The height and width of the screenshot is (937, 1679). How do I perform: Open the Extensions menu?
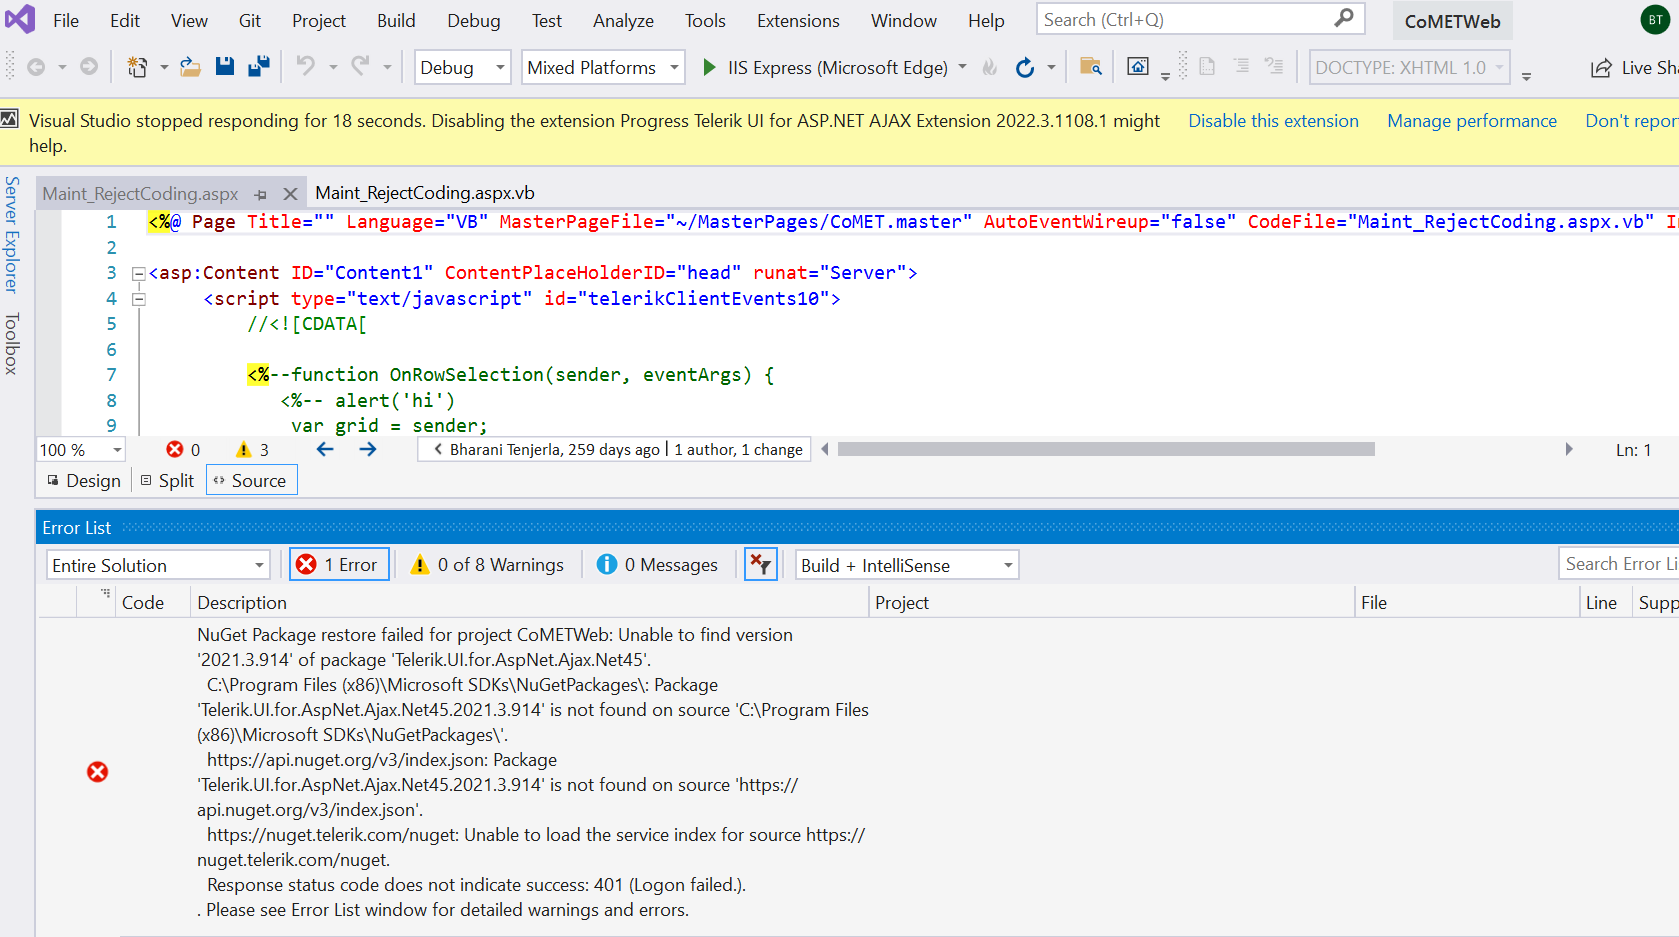pyautogui.click(x=798, y=20)
